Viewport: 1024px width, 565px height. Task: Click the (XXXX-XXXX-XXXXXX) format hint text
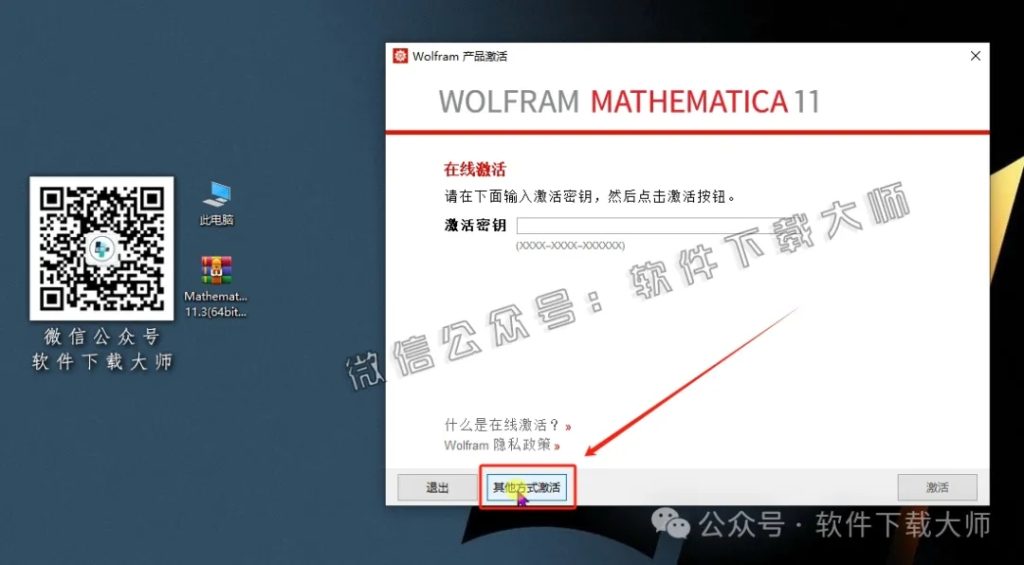pyautogui.click(x=570, y=246)
